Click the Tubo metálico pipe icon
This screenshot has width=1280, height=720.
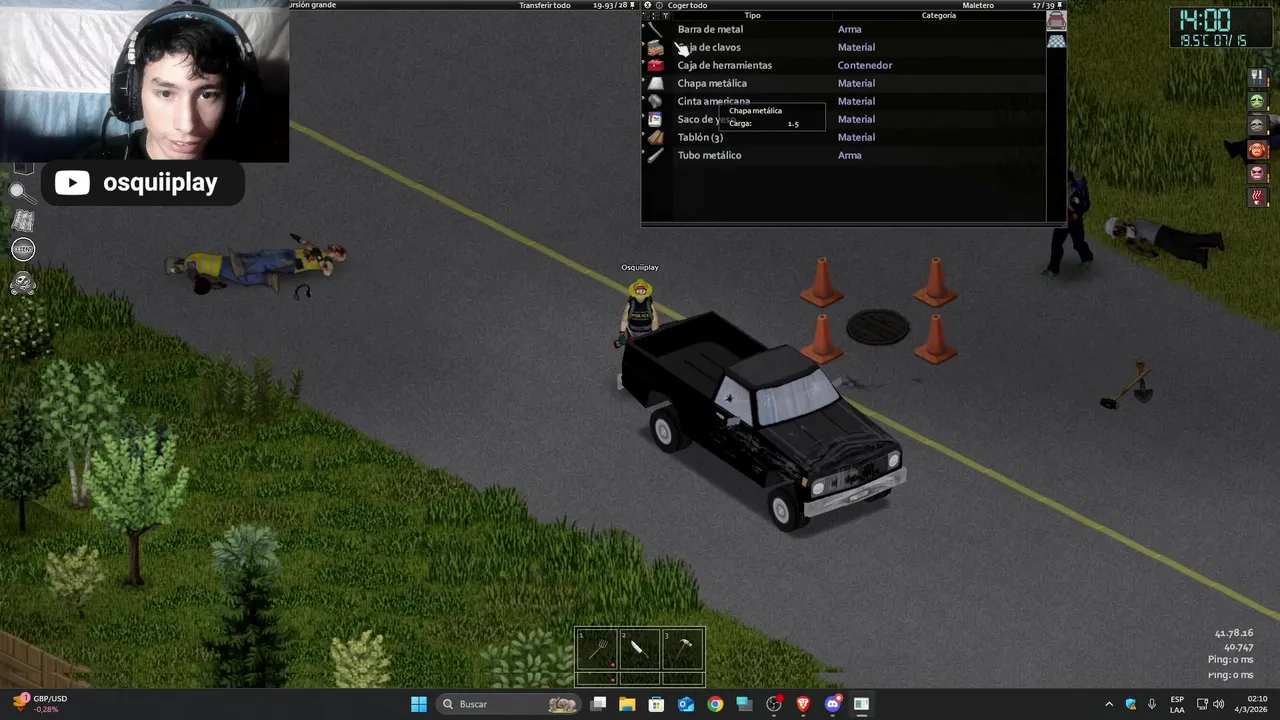click(x=655, y=155)
